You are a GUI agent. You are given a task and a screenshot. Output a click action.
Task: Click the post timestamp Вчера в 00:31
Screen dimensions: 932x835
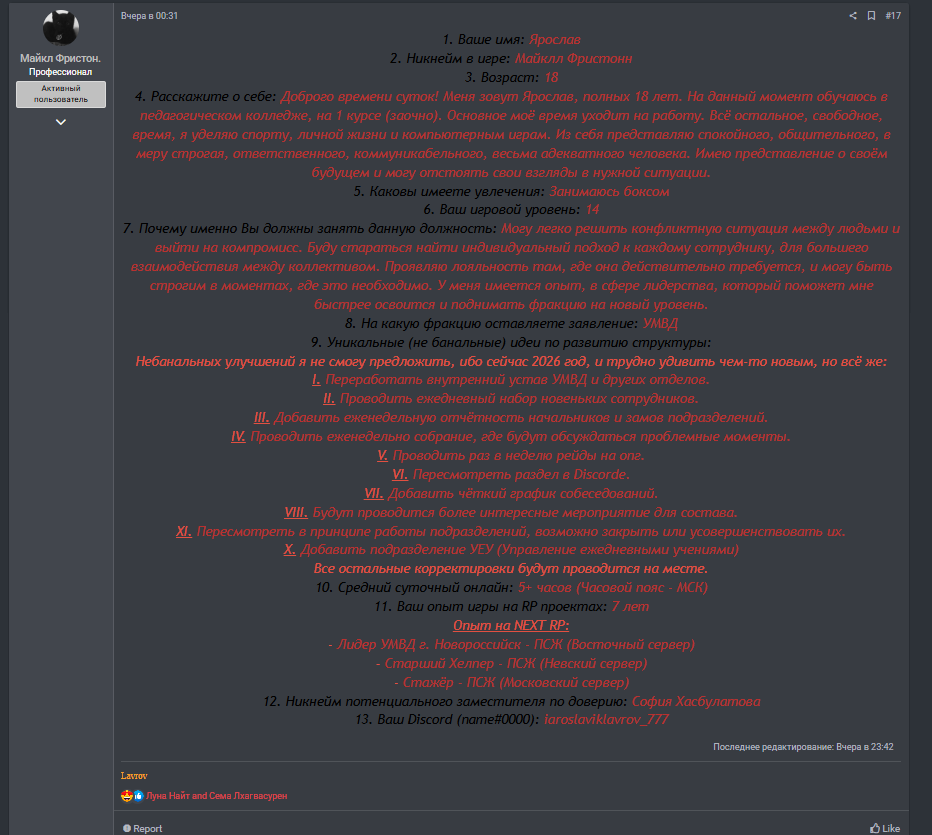click(x=149, y=16)
